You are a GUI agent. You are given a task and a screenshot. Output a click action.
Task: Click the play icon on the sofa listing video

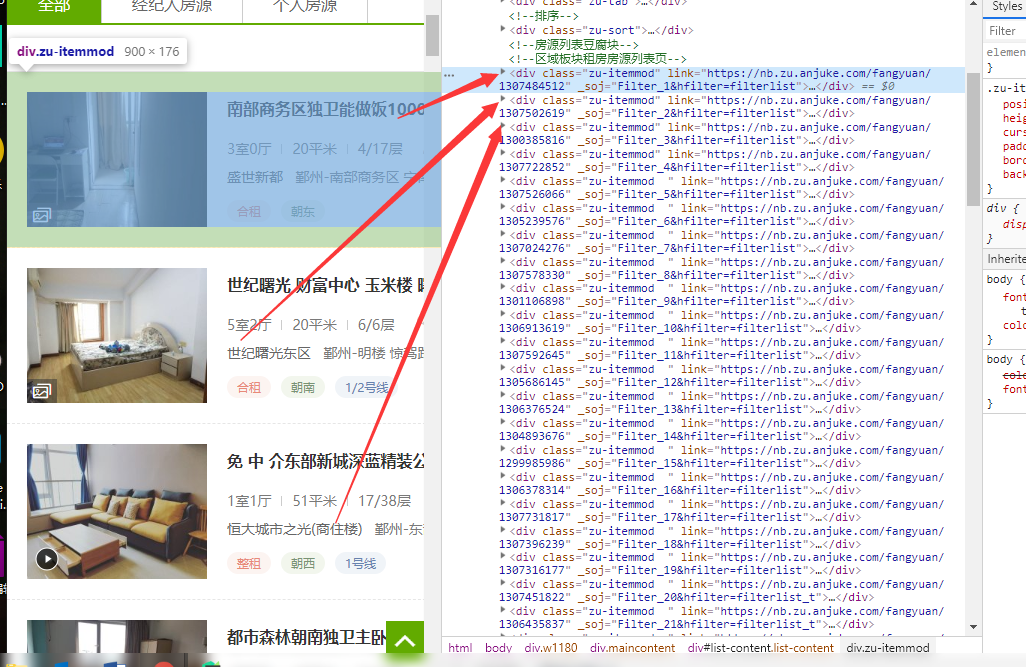click(46, 560)
